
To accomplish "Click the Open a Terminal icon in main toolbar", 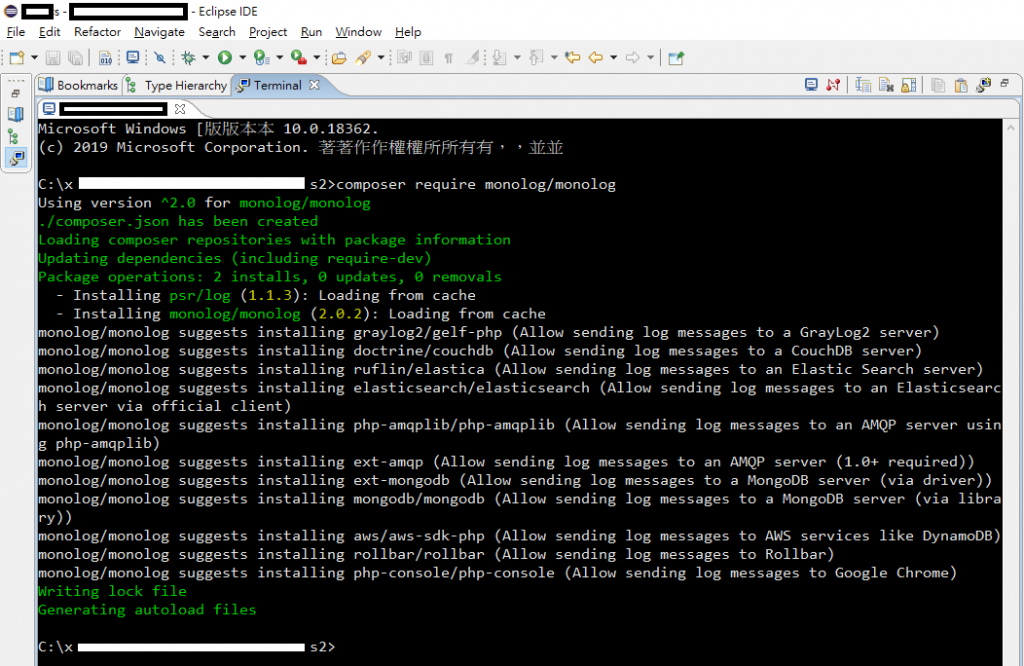I will [x=133, y=58].
